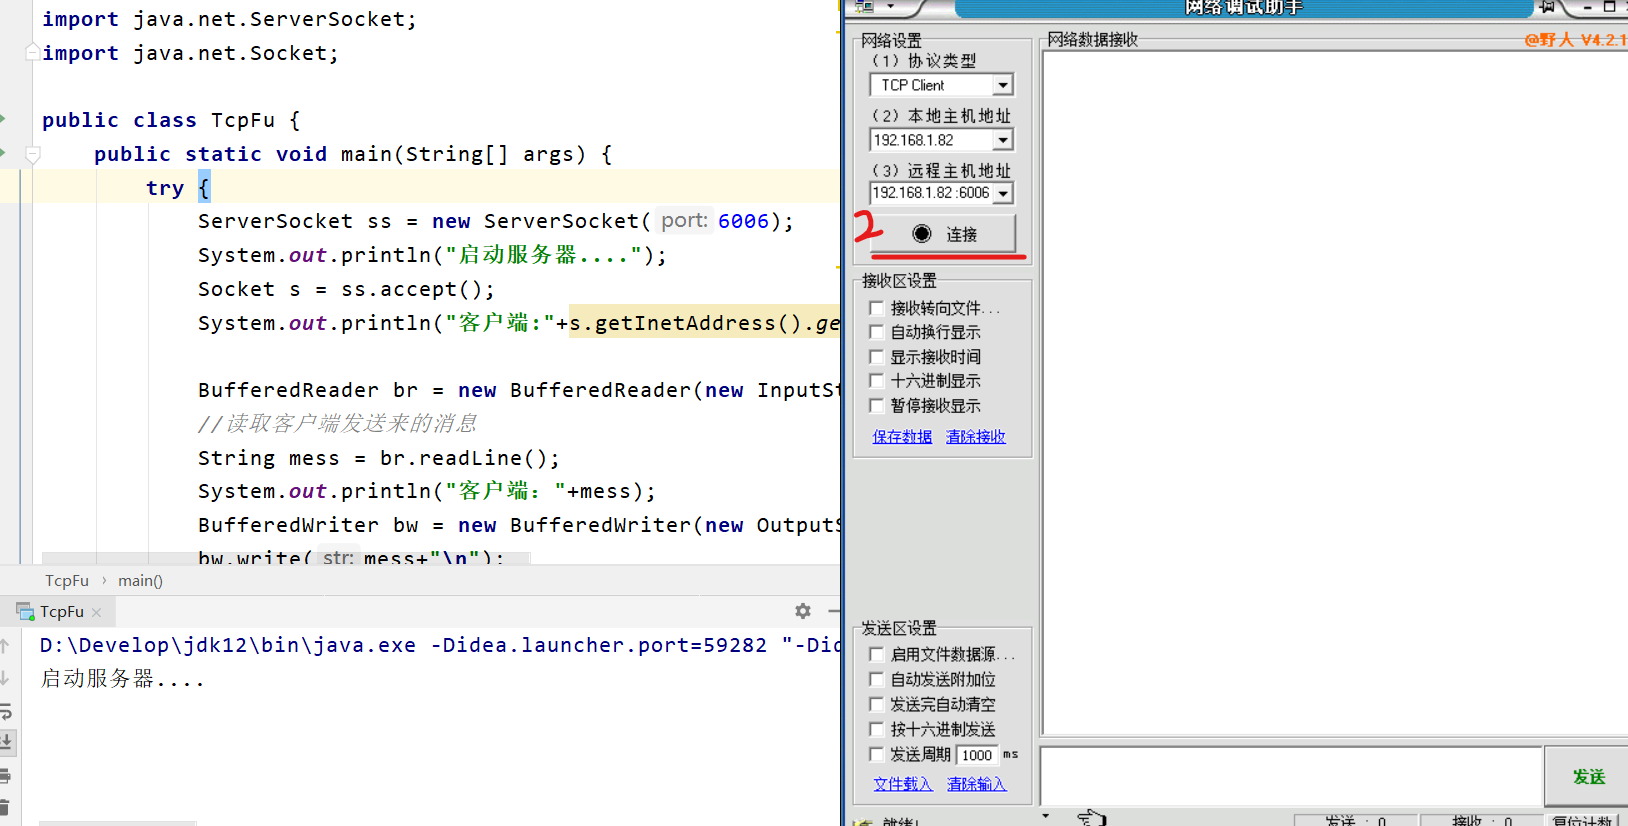Enable 自动发送附加位 checkbox
The image size is (1628, 826).
(x=877, y=679)
